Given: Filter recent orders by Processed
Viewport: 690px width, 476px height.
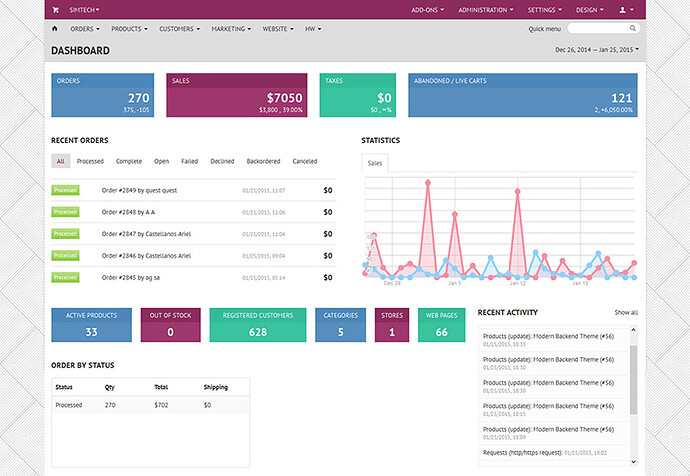Looking at the screenshot, I should point(90,161).
